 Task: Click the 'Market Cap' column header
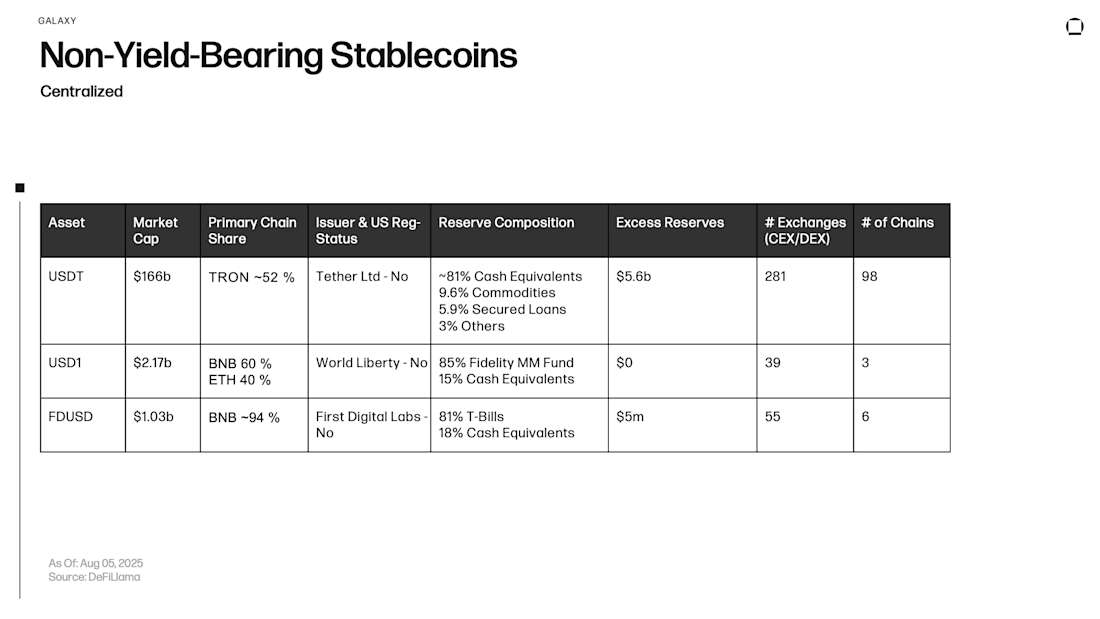coord(155,230)
